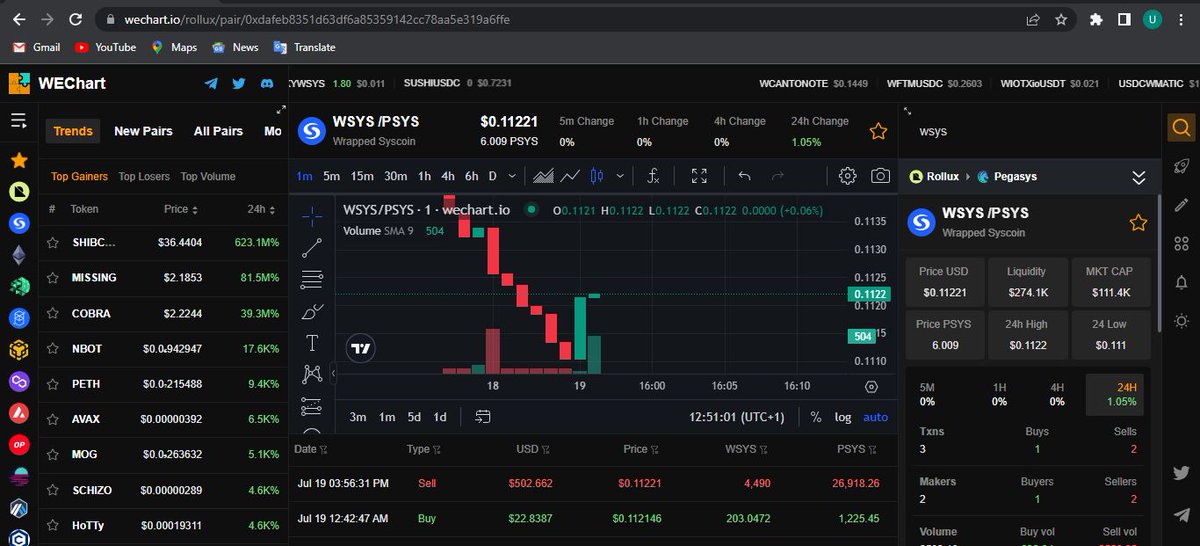Switch to New Pairs tab
Image resolution: width=1200 pixels, height=546 pixels.
(x=143, y=131)
